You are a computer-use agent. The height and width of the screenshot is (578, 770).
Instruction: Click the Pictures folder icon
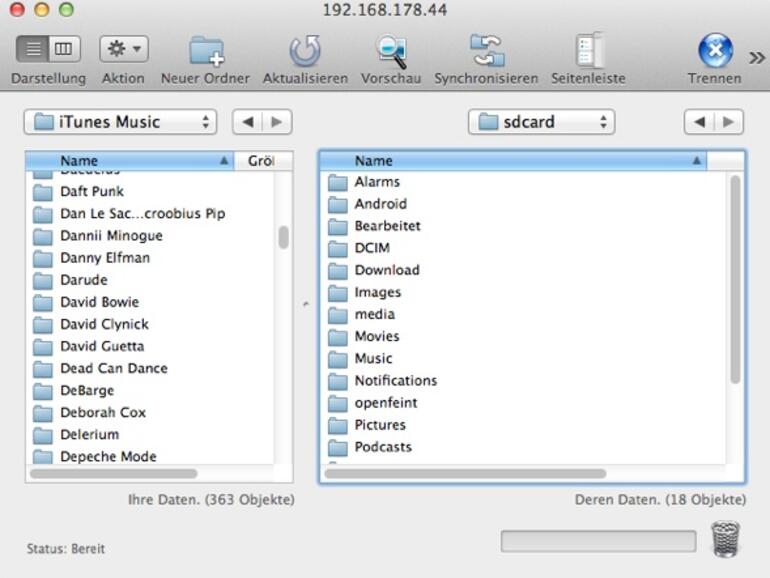338,426
